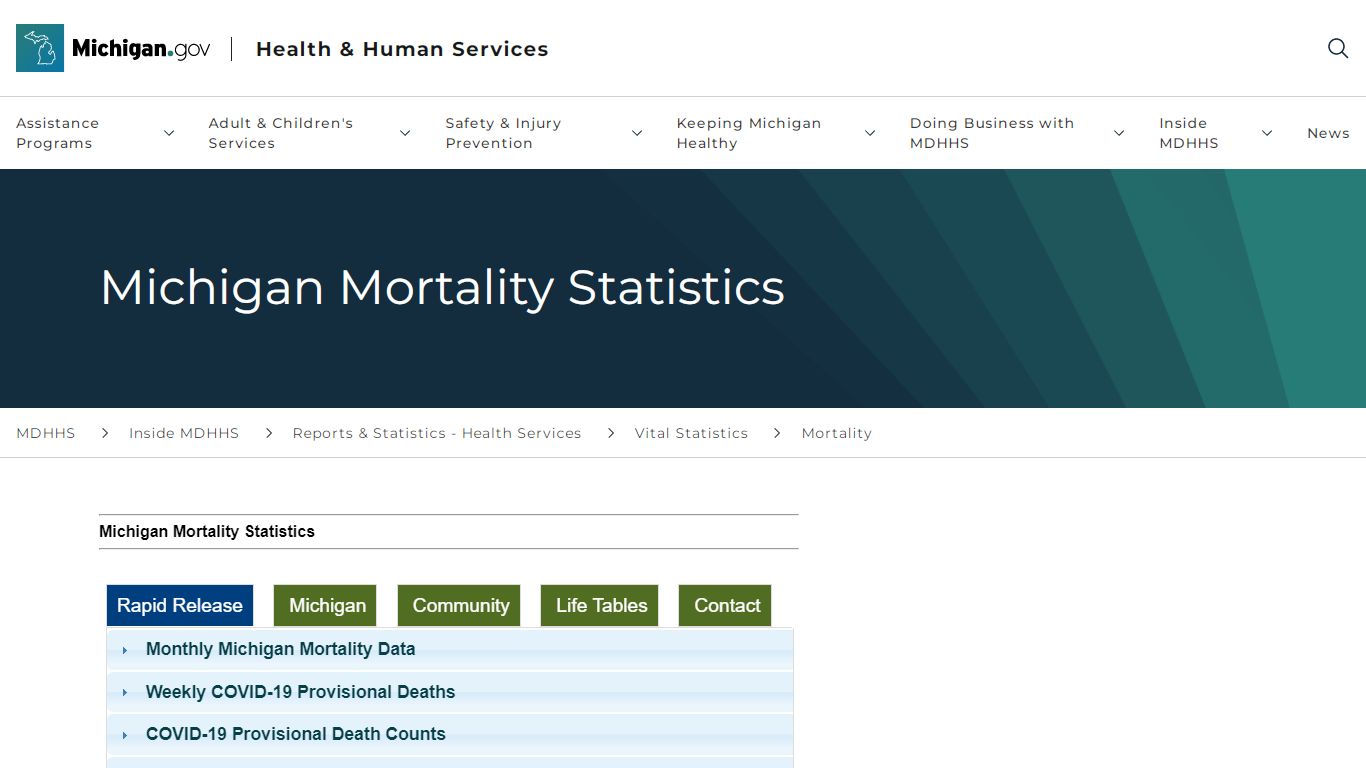Viewport: 1366px width, 768px height.
Task: Open Adult & Children's Services menu
Action: 281,133
